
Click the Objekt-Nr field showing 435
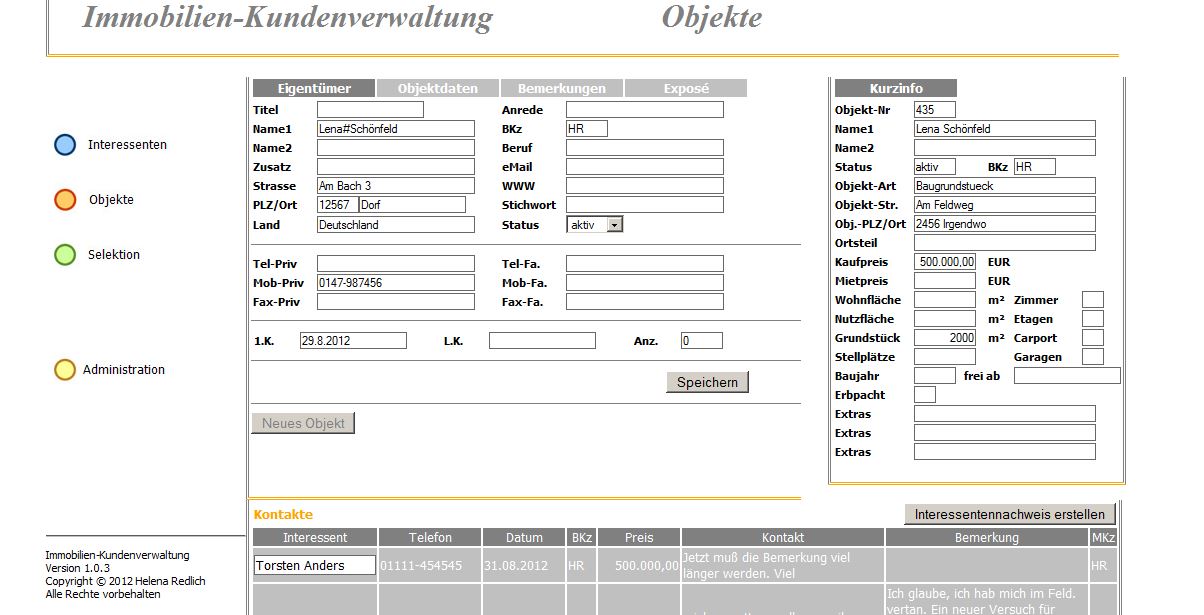pos(934,110)
